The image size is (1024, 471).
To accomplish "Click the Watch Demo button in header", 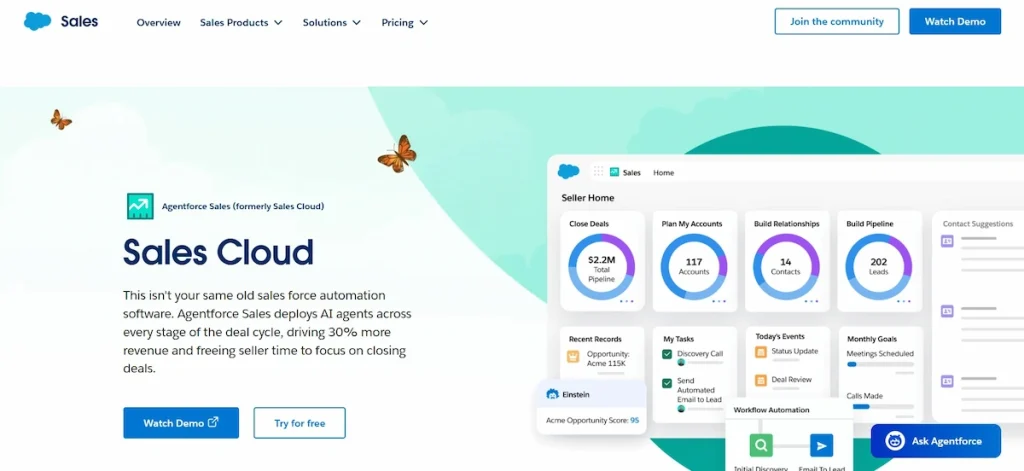I will pos(955,21).
